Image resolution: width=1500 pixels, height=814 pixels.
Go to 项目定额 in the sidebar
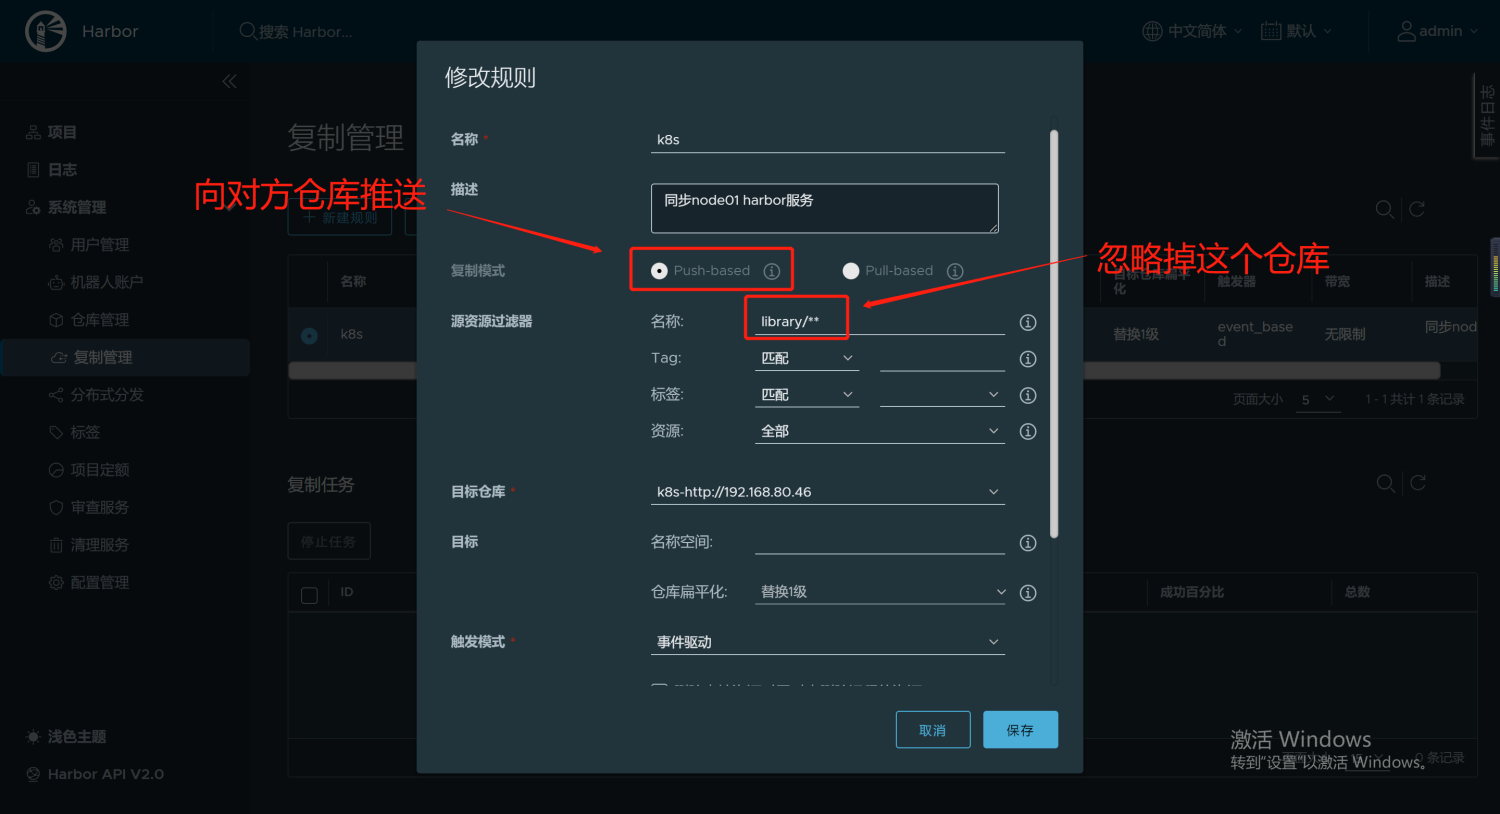click(100, 470)
